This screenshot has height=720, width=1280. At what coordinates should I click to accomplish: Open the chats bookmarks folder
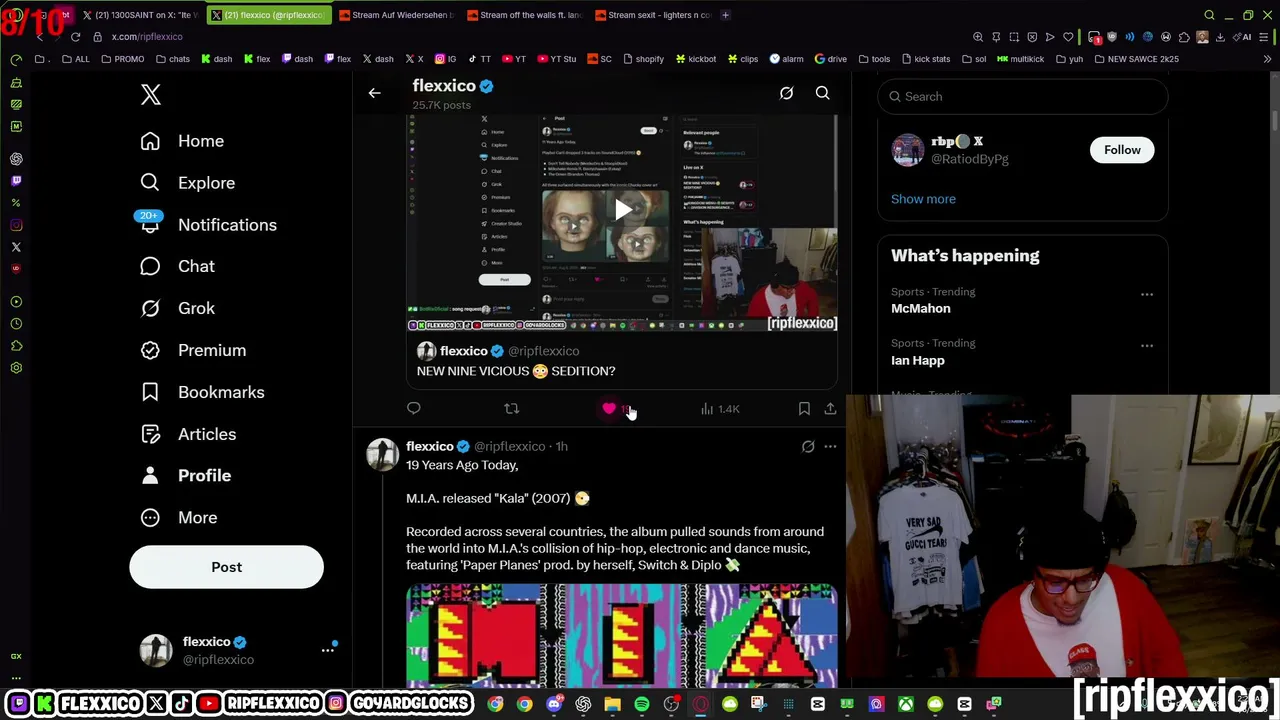(x=172, y=59)
